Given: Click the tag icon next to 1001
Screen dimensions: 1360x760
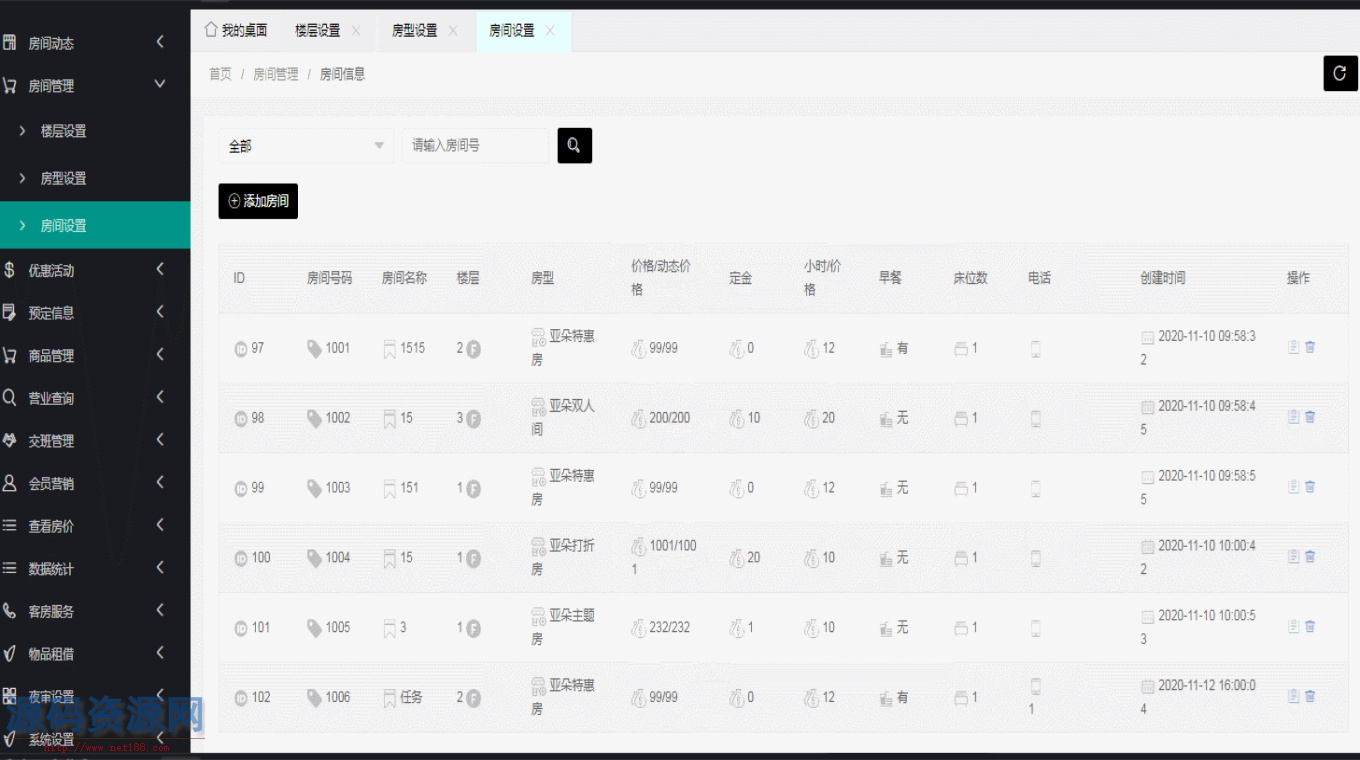Looking at the screenshot, I should pos(314,349).
